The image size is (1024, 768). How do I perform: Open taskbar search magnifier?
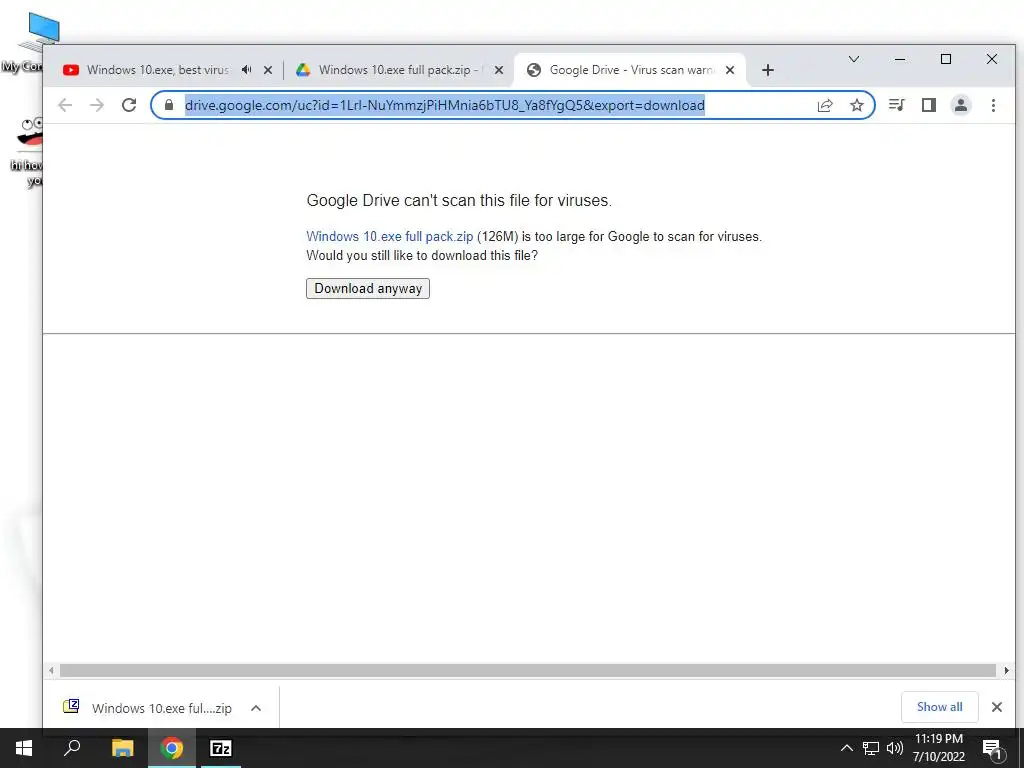[x=72, y=748]
